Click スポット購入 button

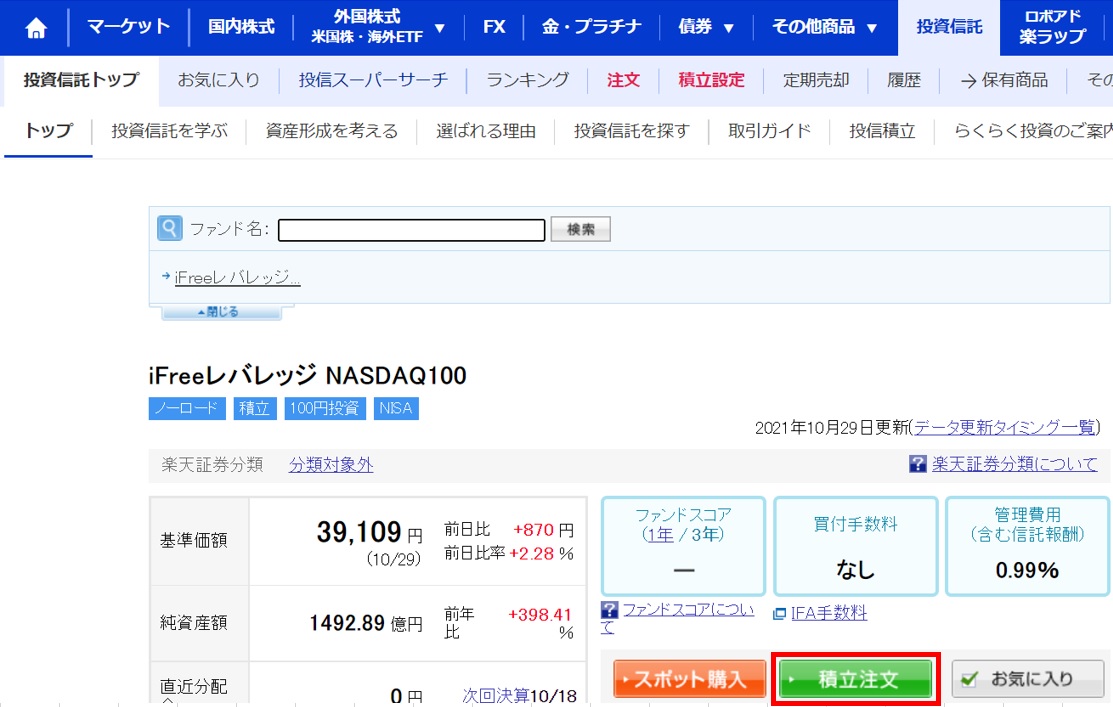689,679
